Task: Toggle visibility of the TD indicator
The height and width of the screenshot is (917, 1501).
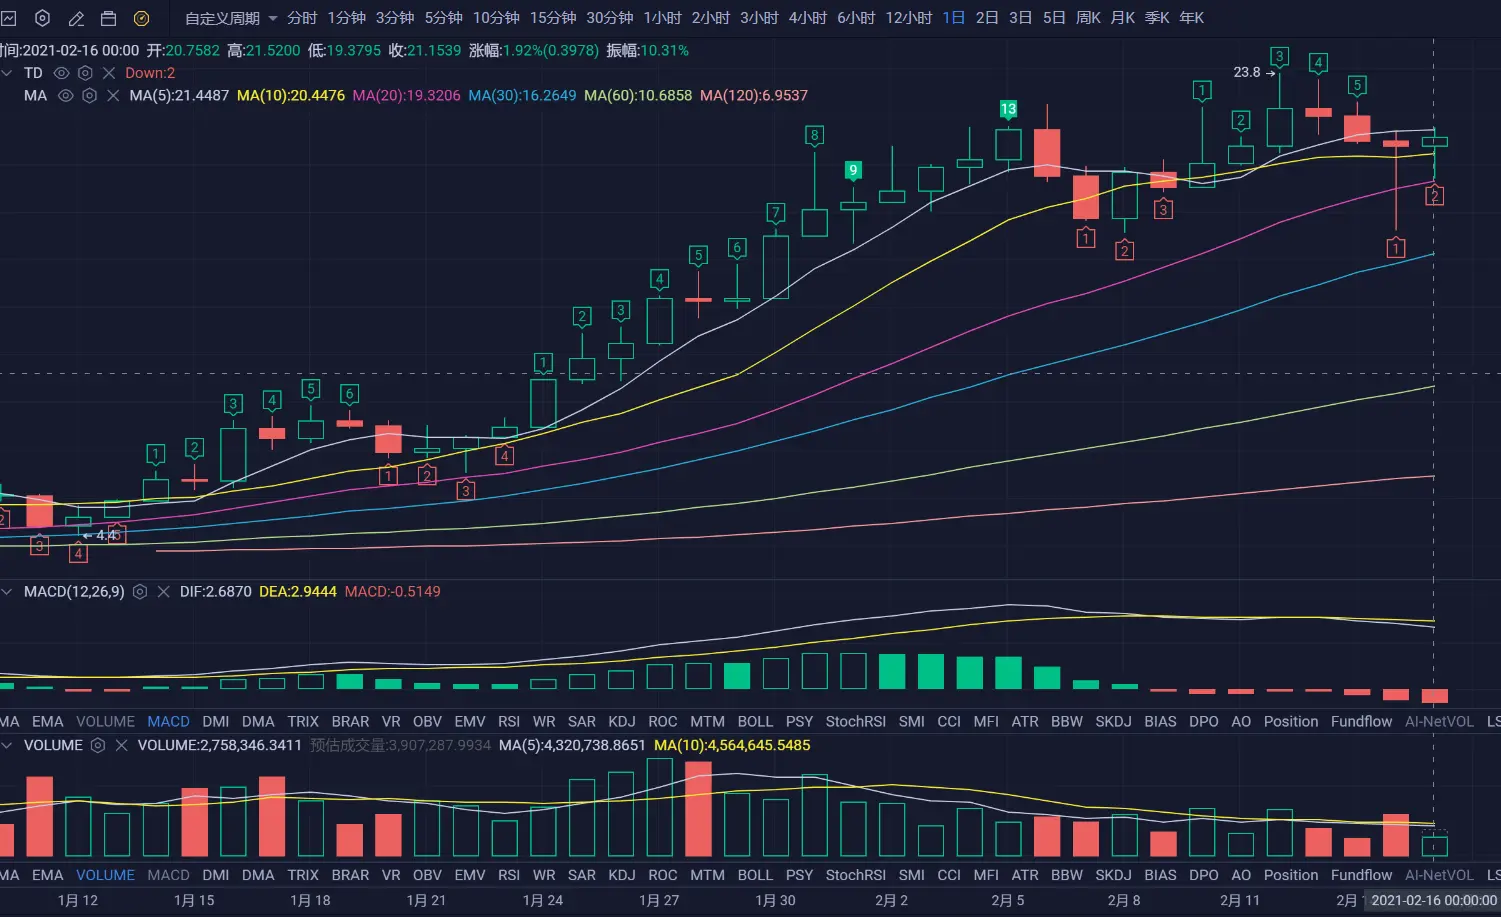Action: [x=61, y=73]
